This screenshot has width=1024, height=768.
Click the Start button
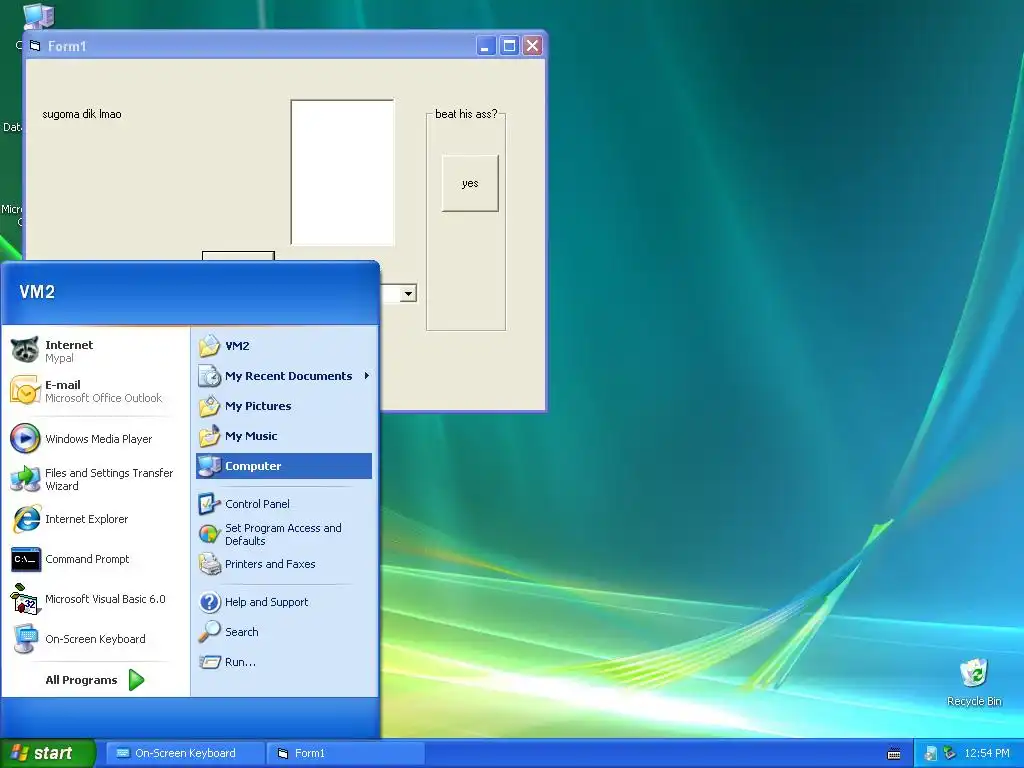point(47,753)
